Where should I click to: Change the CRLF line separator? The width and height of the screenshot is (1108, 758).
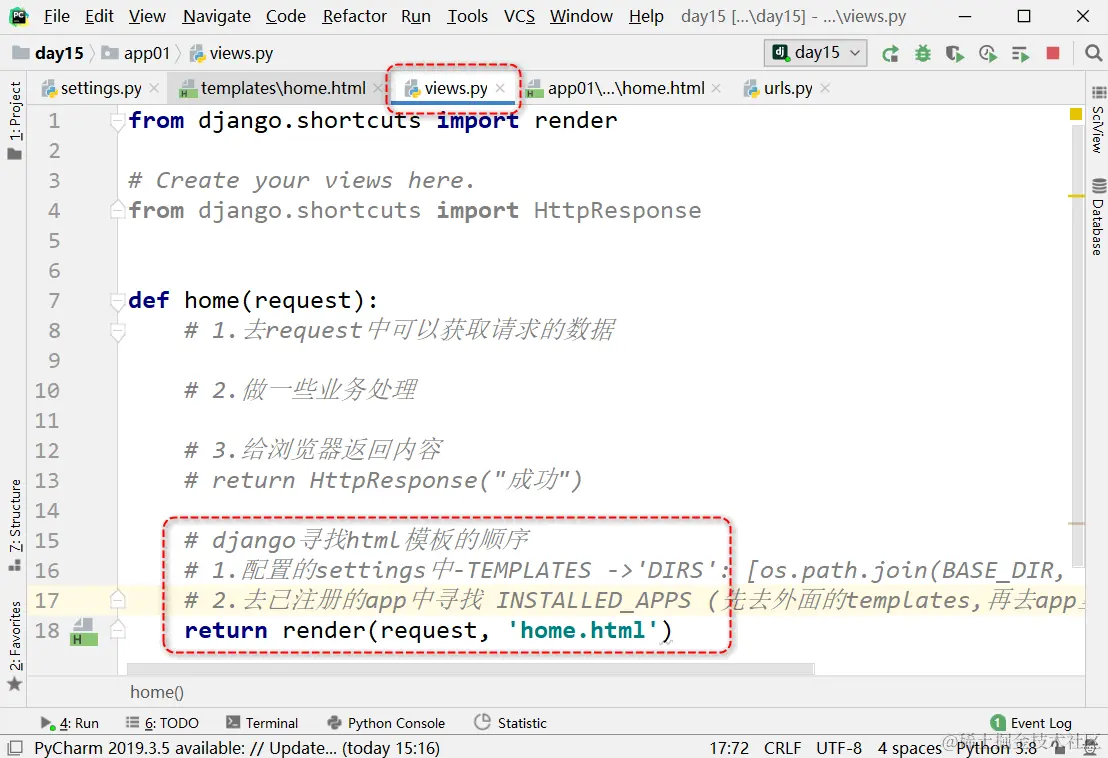coord(782,747)
